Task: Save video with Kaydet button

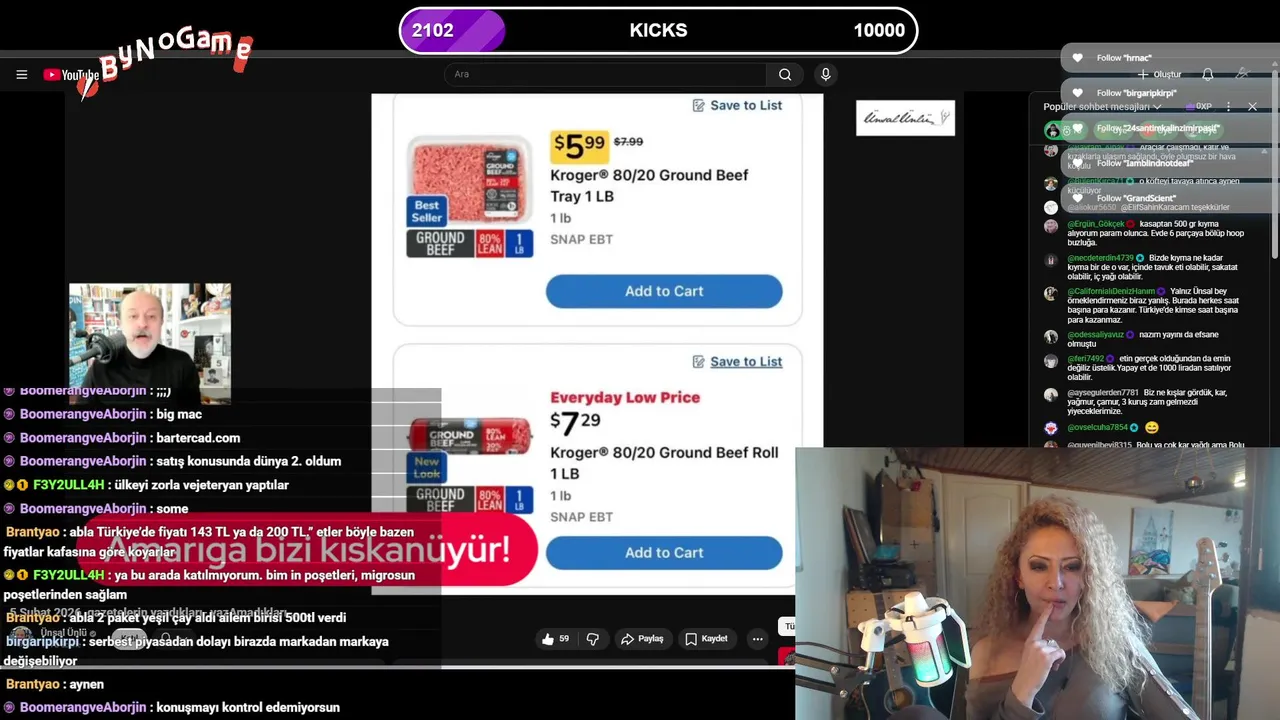Action: click(x=706, y=639)
